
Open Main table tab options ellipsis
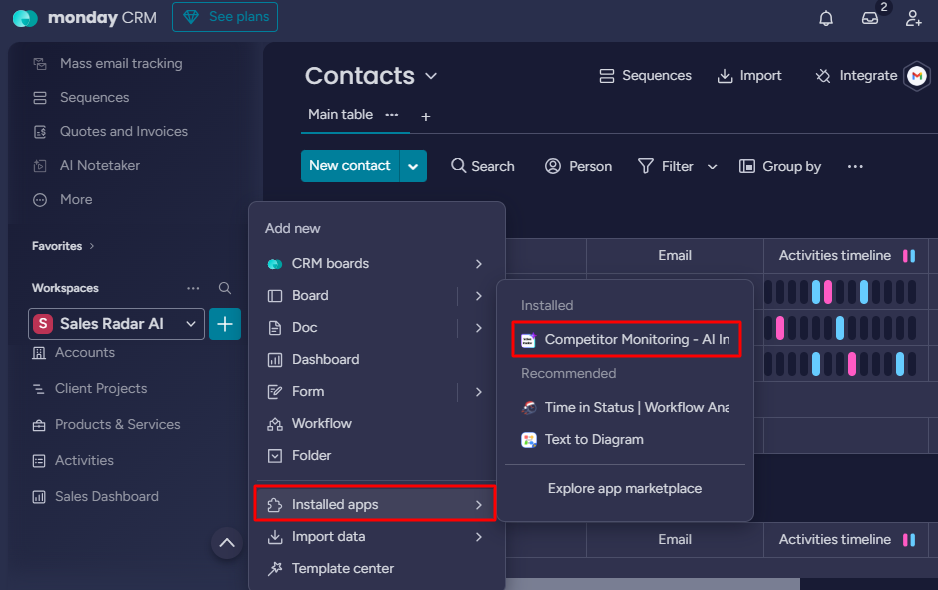click(392, 115)
